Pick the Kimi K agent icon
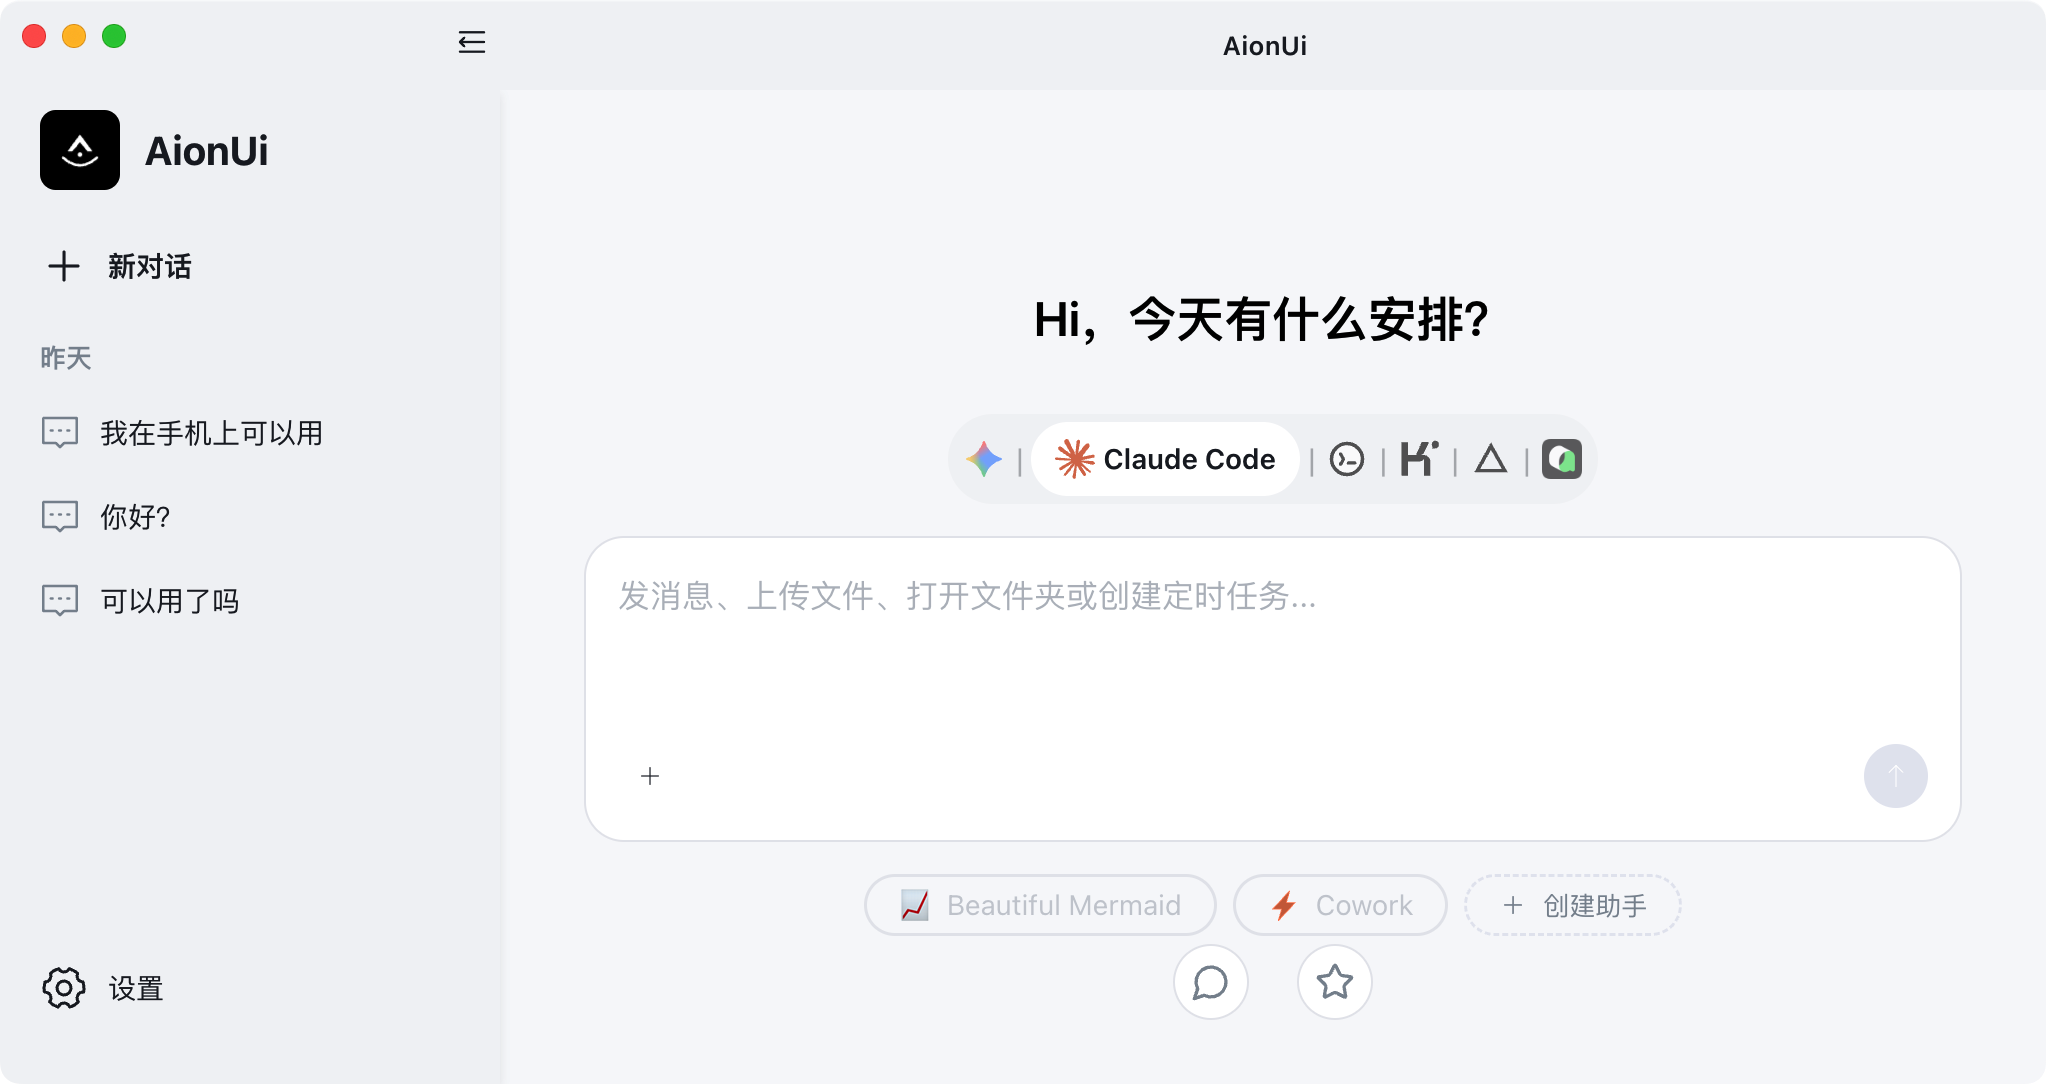2046x1084 pixels. click(1419, 459)
